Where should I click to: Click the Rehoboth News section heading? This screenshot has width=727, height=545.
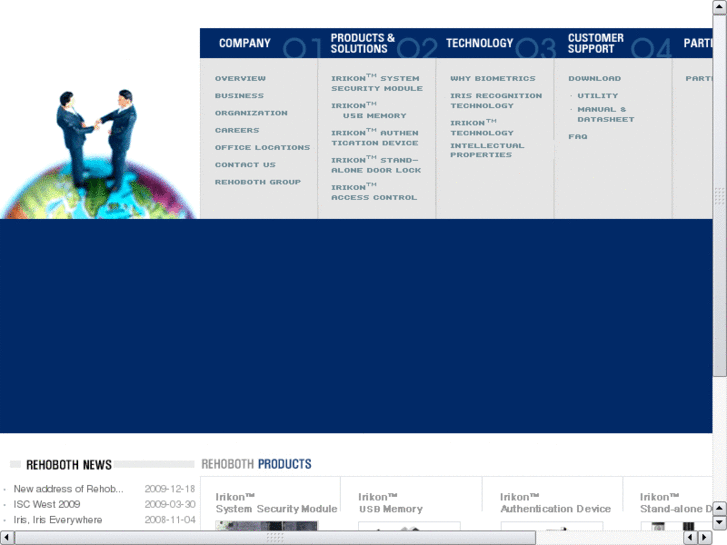tap(69, 465)
